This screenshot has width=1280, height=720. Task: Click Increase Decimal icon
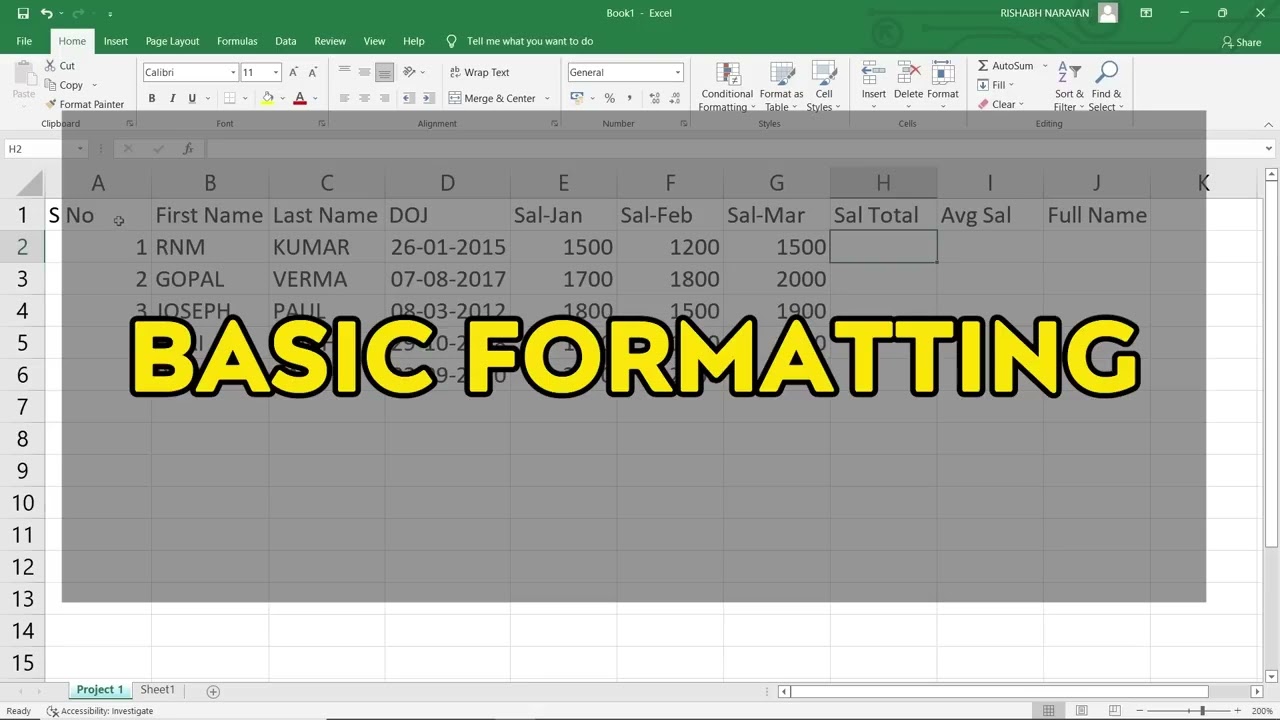(x=655, y=98)
